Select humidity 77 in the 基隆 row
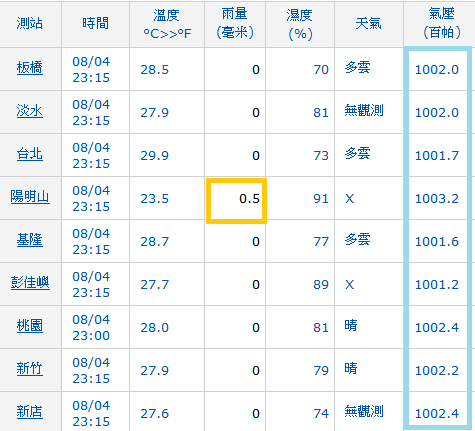 click(321, 242)
